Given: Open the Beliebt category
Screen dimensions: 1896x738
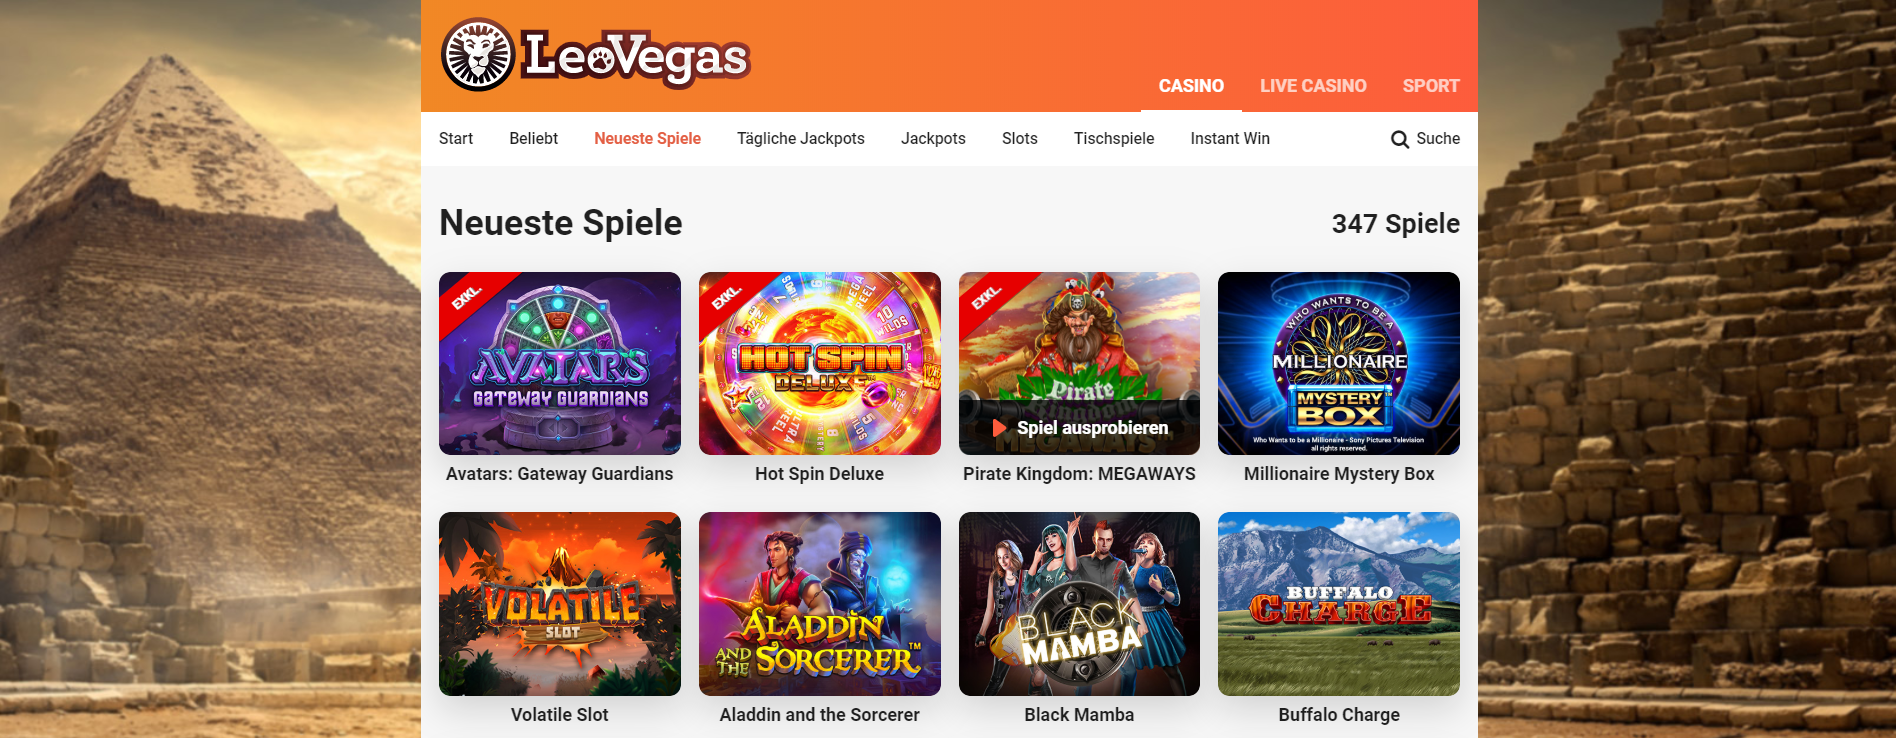Looking at the screenshot, I should click(534, 139).
